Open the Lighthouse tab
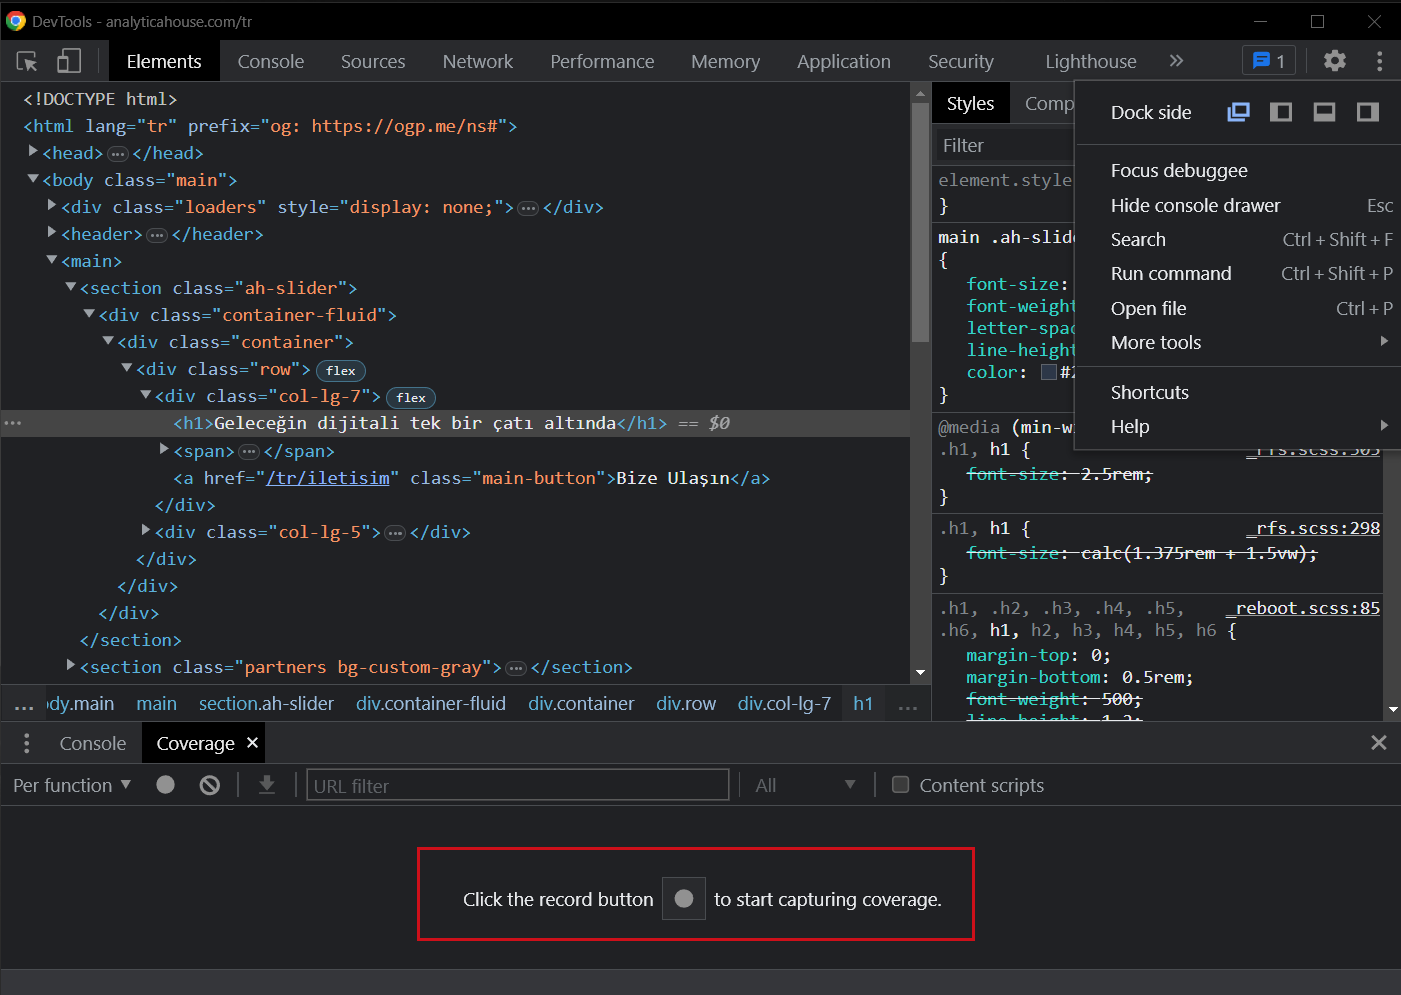This screenshot has width=1401, height=995. pos(1091,61)
